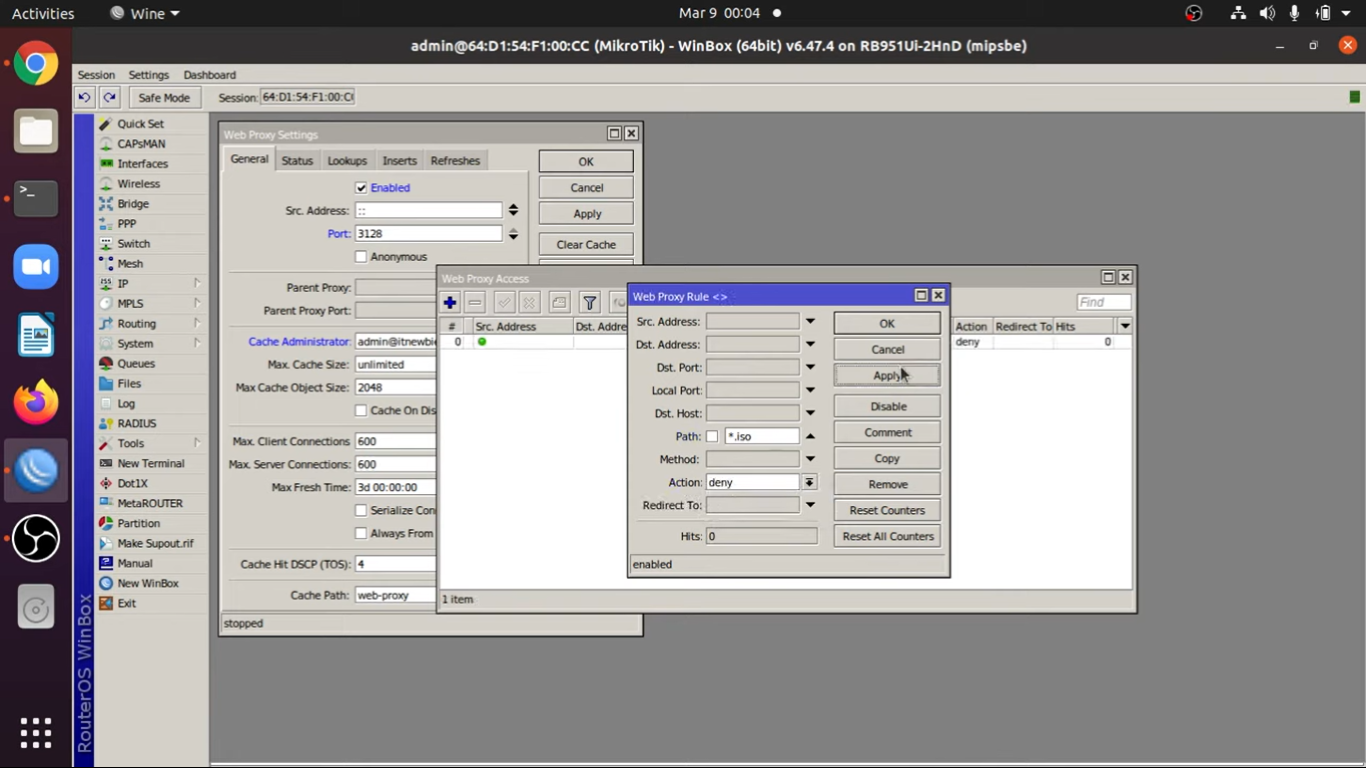Open Quick Set in sidebar
This screenshot has width=1366, height=768.
coord(140,124)
